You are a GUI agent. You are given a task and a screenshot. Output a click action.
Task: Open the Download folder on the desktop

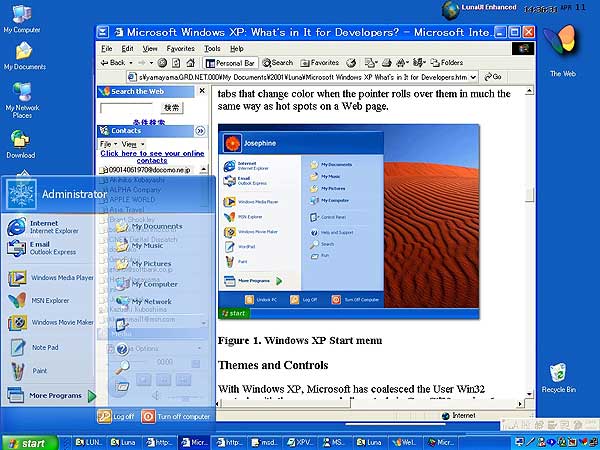[x=21, y=145]
